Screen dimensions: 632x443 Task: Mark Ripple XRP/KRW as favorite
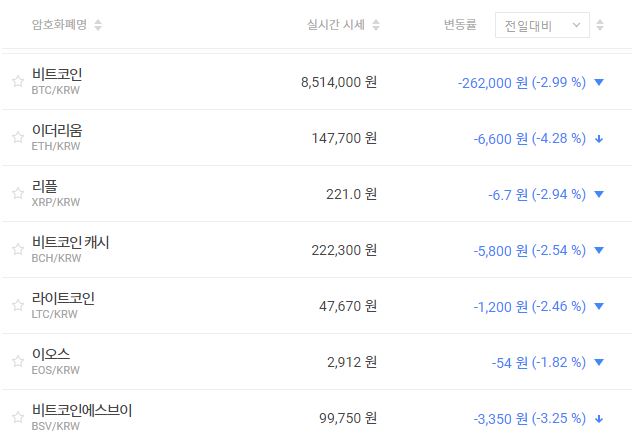point(17,194)
